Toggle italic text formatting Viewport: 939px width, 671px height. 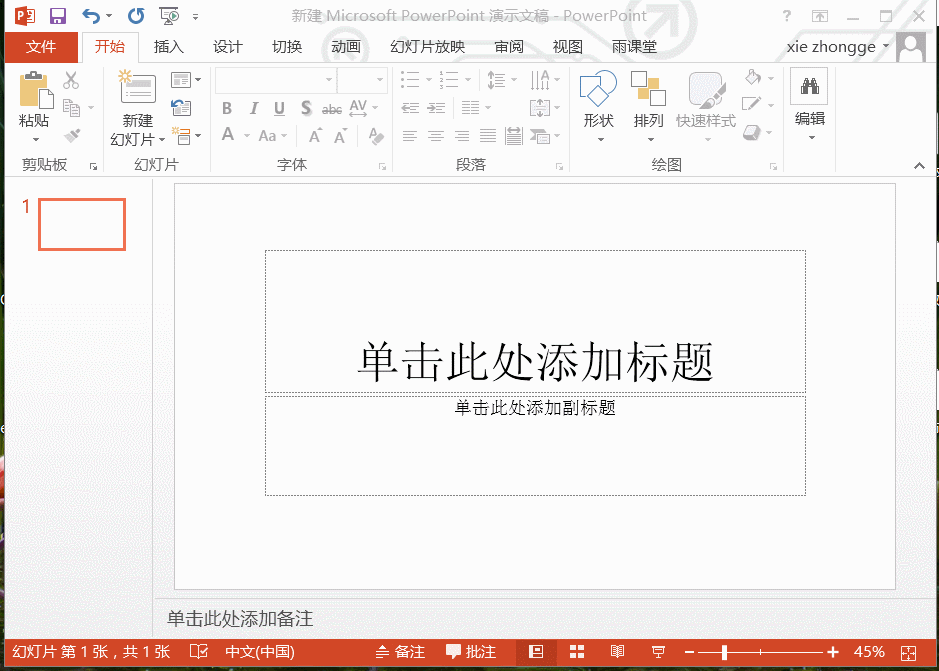(252, 108)
